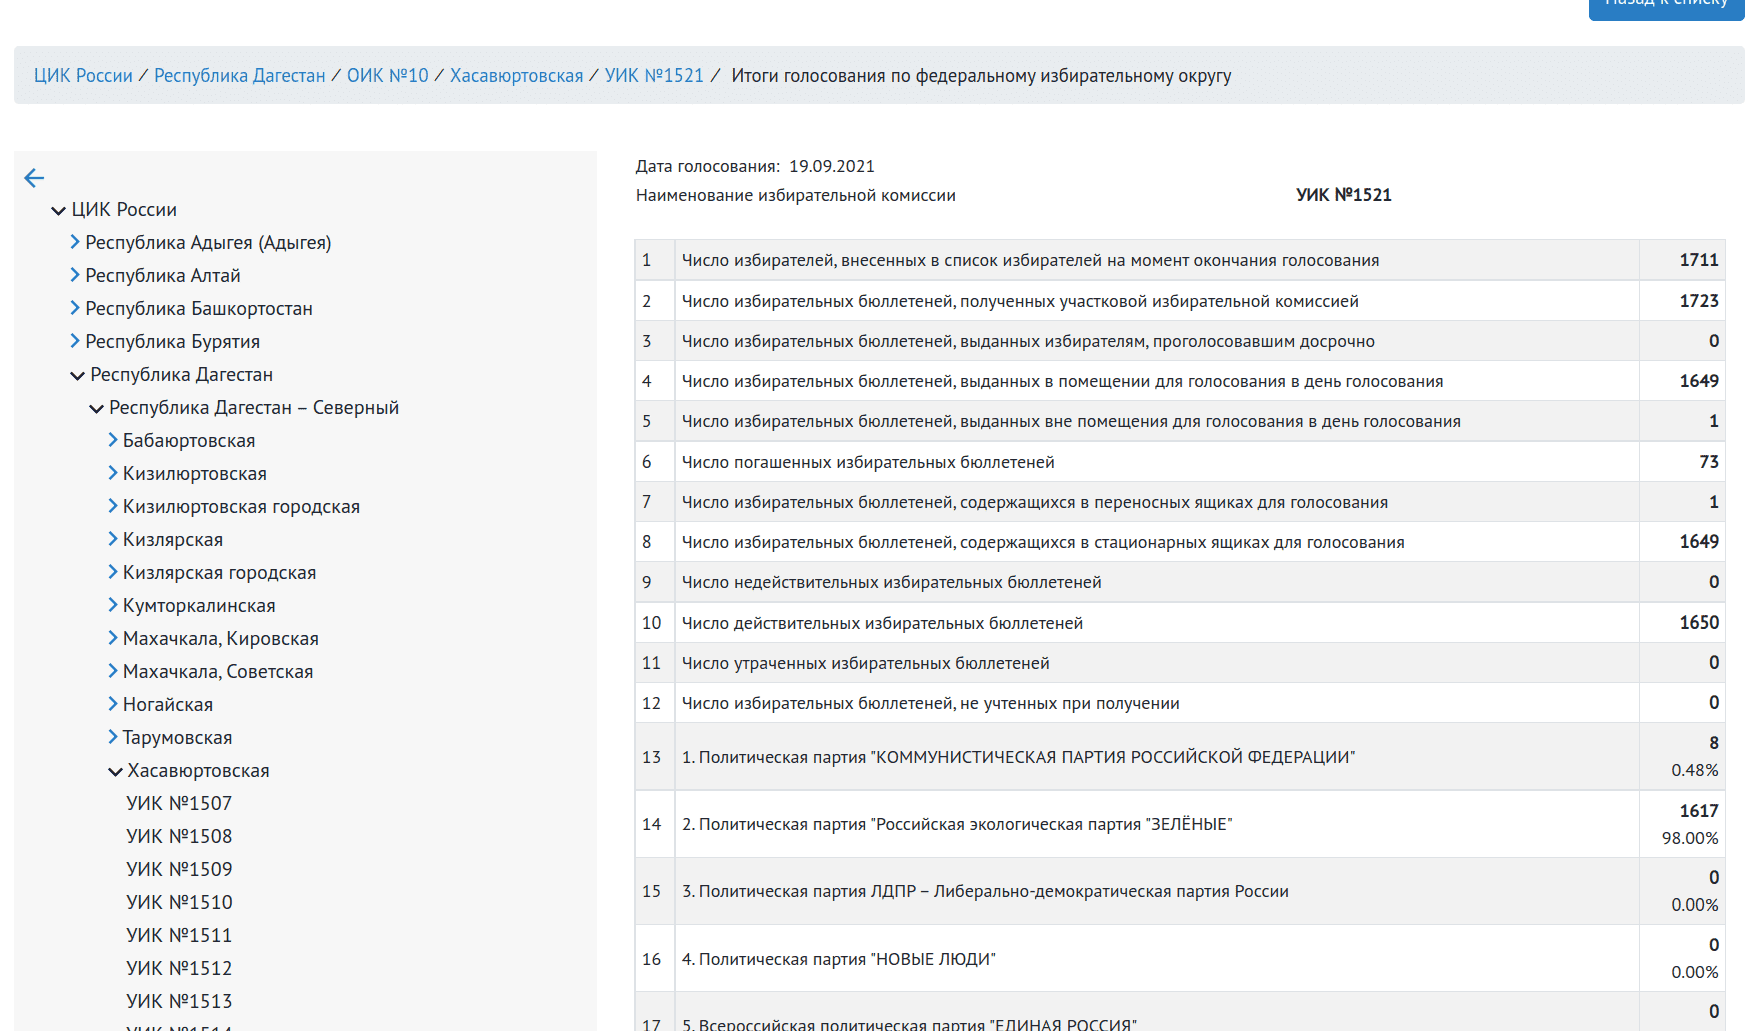Image resolution: width=1760 pixels, height=1031 pixels.
Task: Click the Республика Башкортостан tree label
Action: pyautogui.click(x=199, y=308)
